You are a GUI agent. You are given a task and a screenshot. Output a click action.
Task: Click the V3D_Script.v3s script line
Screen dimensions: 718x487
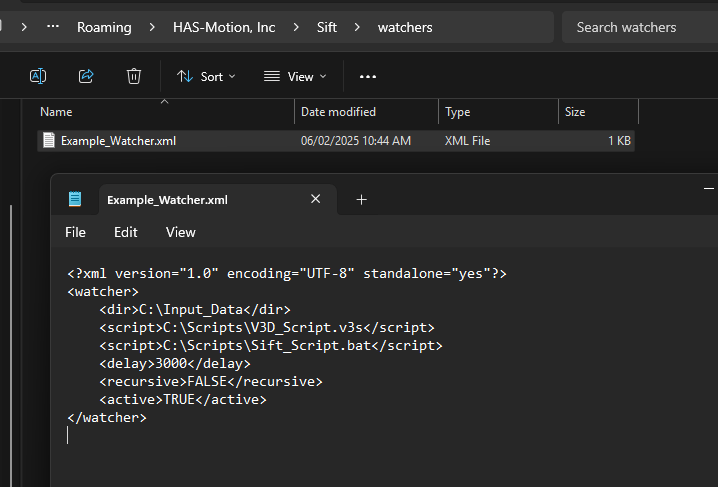tap(267, 328)
